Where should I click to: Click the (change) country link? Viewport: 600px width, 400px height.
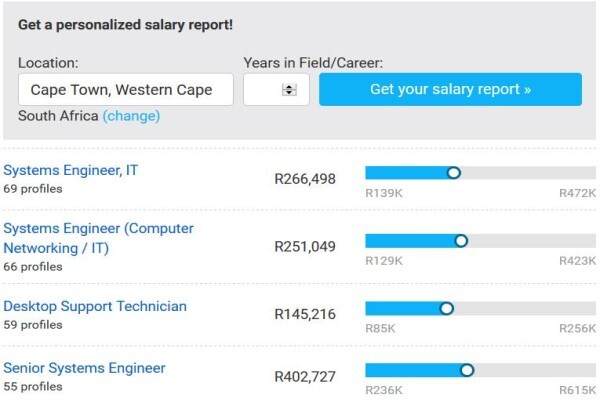pos(131,116)
